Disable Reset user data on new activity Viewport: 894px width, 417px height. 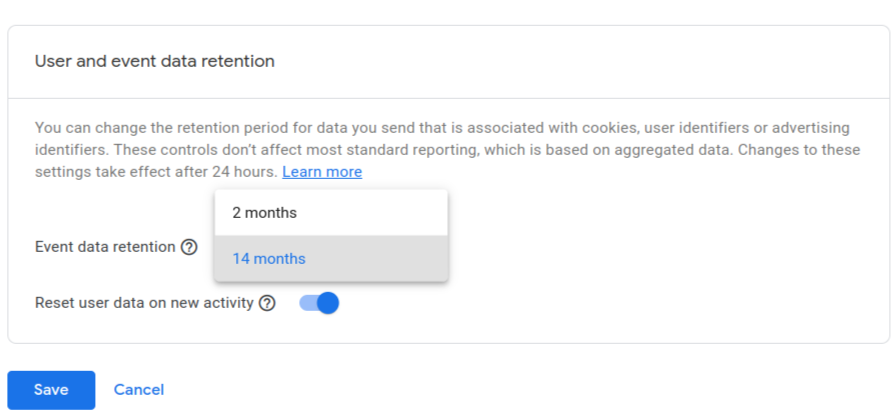coord(319,303)
